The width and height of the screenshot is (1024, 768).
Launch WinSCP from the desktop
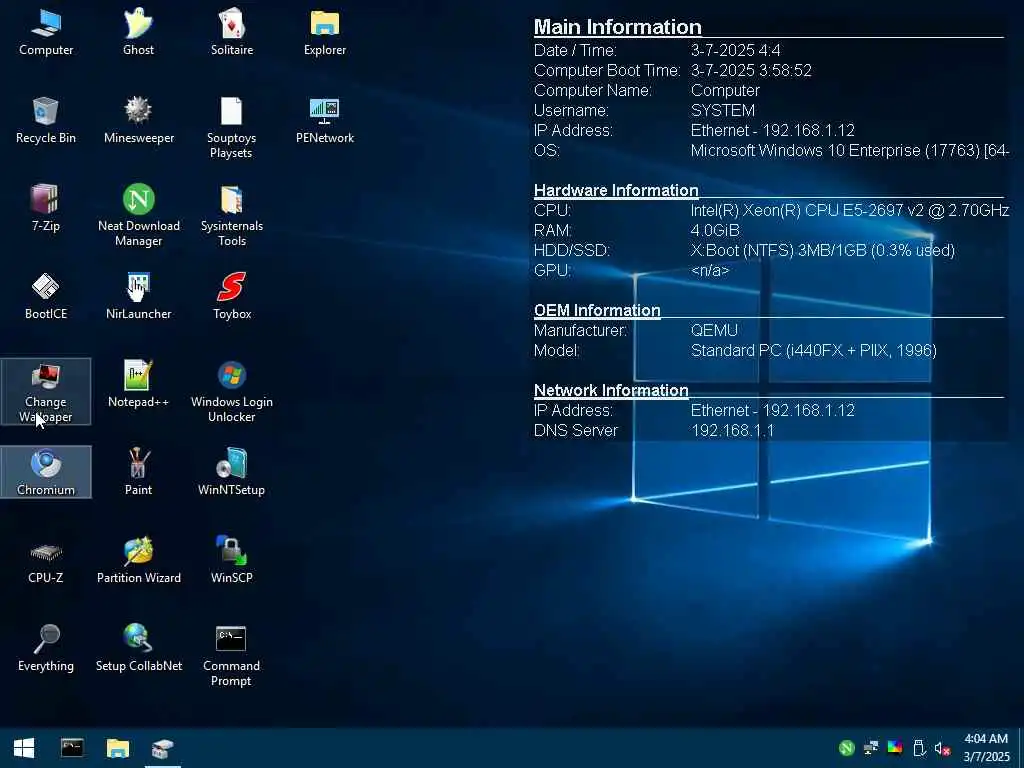232,560
